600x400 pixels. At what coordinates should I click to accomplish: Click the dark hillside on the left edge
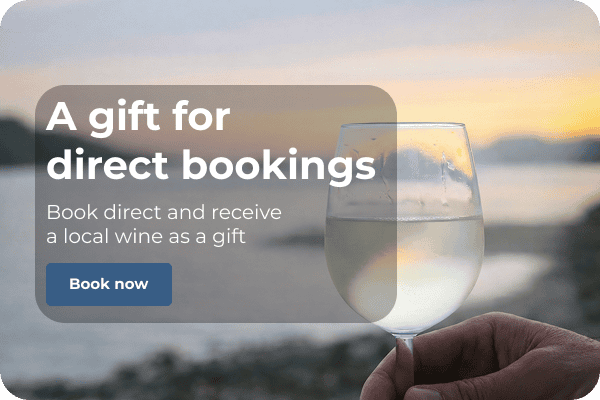click(15, 142)
